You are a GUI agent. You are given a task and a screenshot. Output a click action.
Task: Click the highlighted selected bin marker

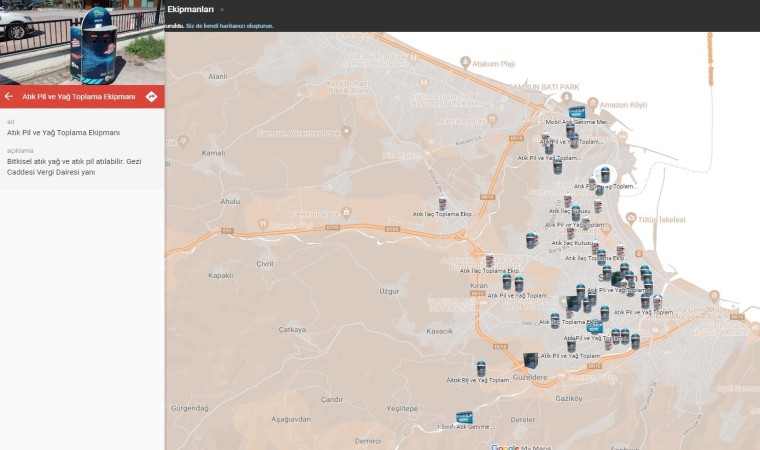click(x=604, y=175)
